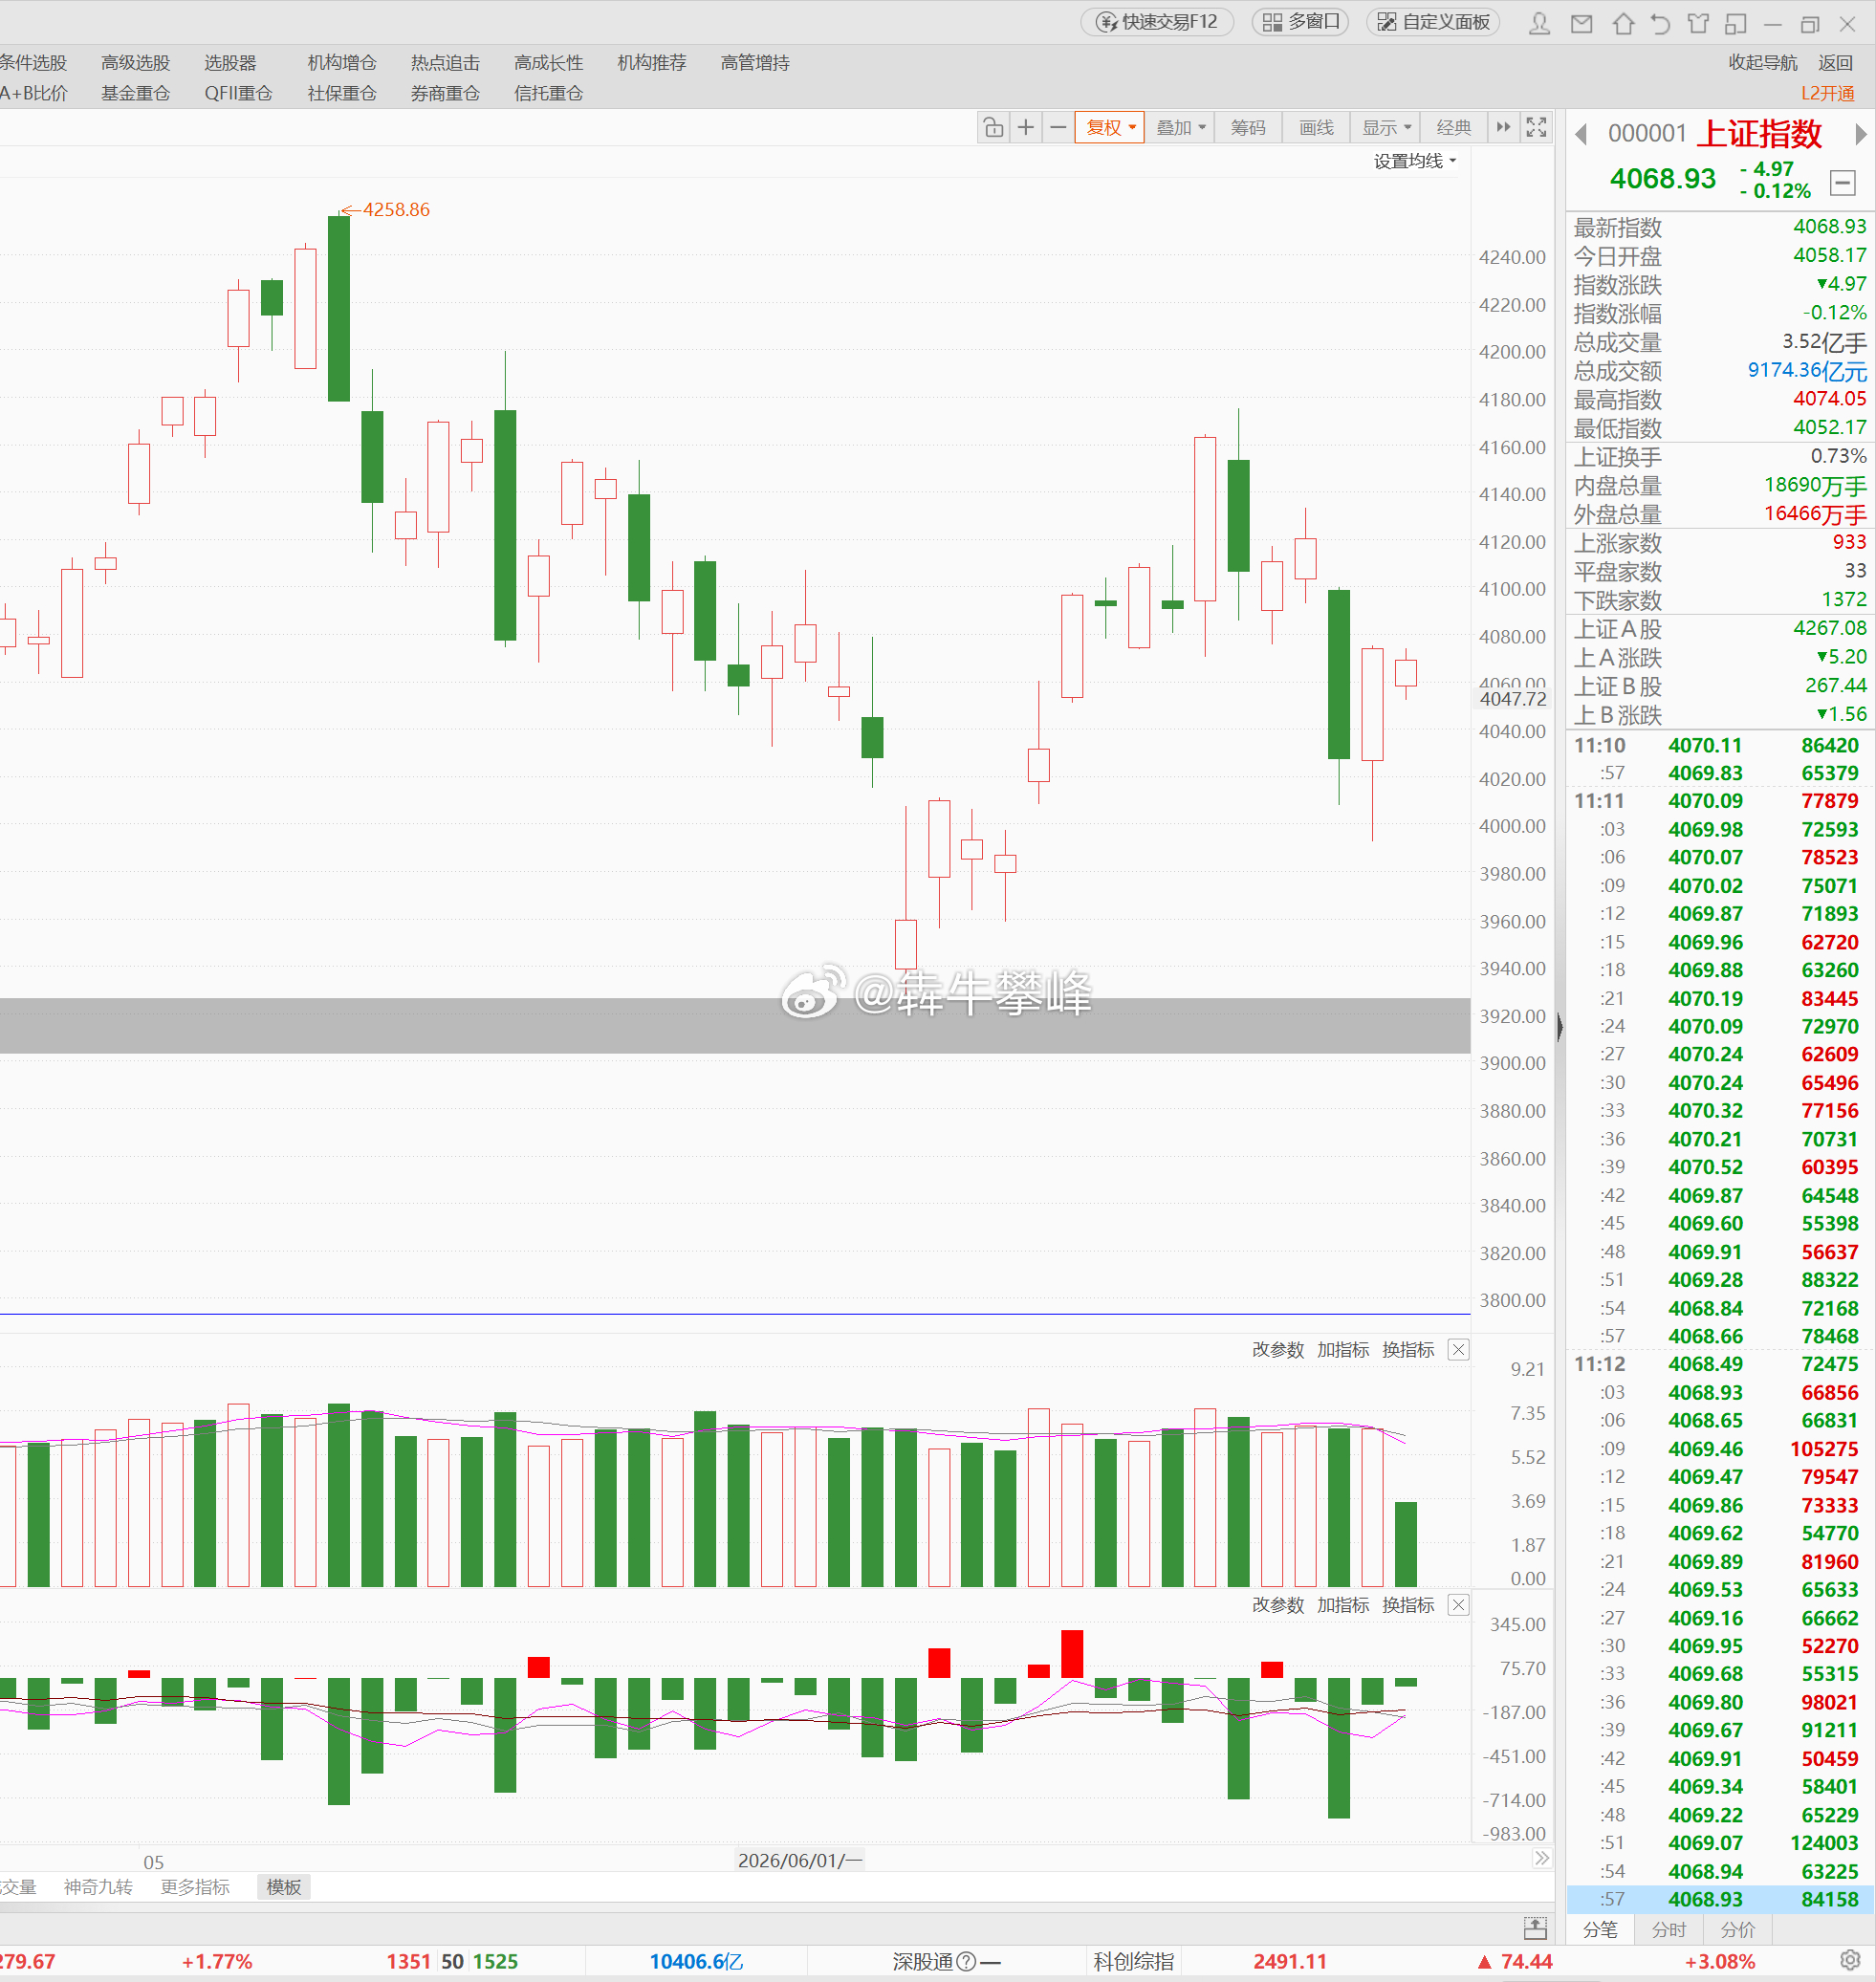Click 科创综指 in the status bar
Screen dimensions: 1876x1982
(1133, 1961)
